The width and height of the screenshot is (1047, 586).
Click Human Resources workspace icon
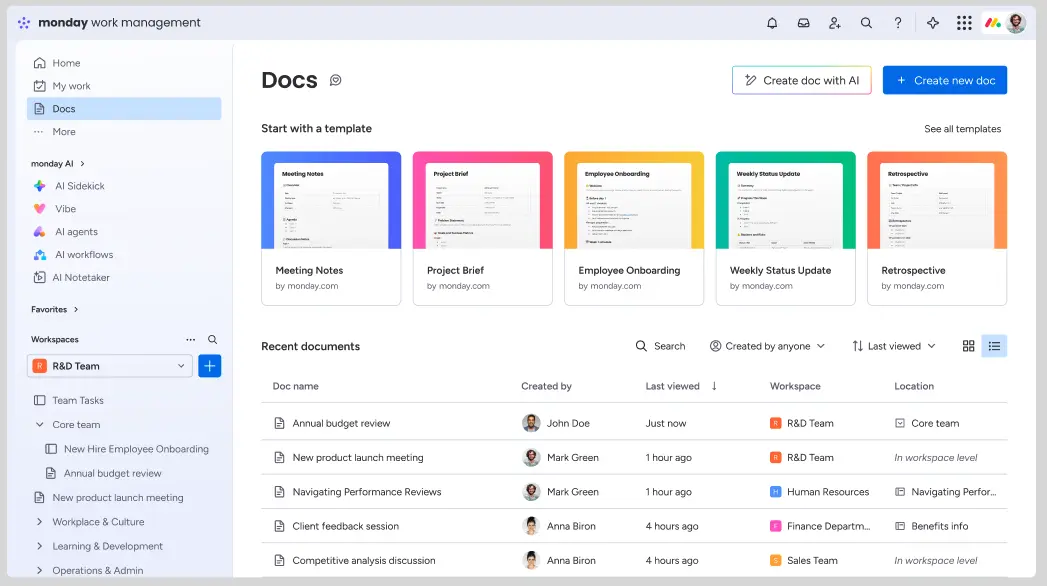tap(775, 492)
